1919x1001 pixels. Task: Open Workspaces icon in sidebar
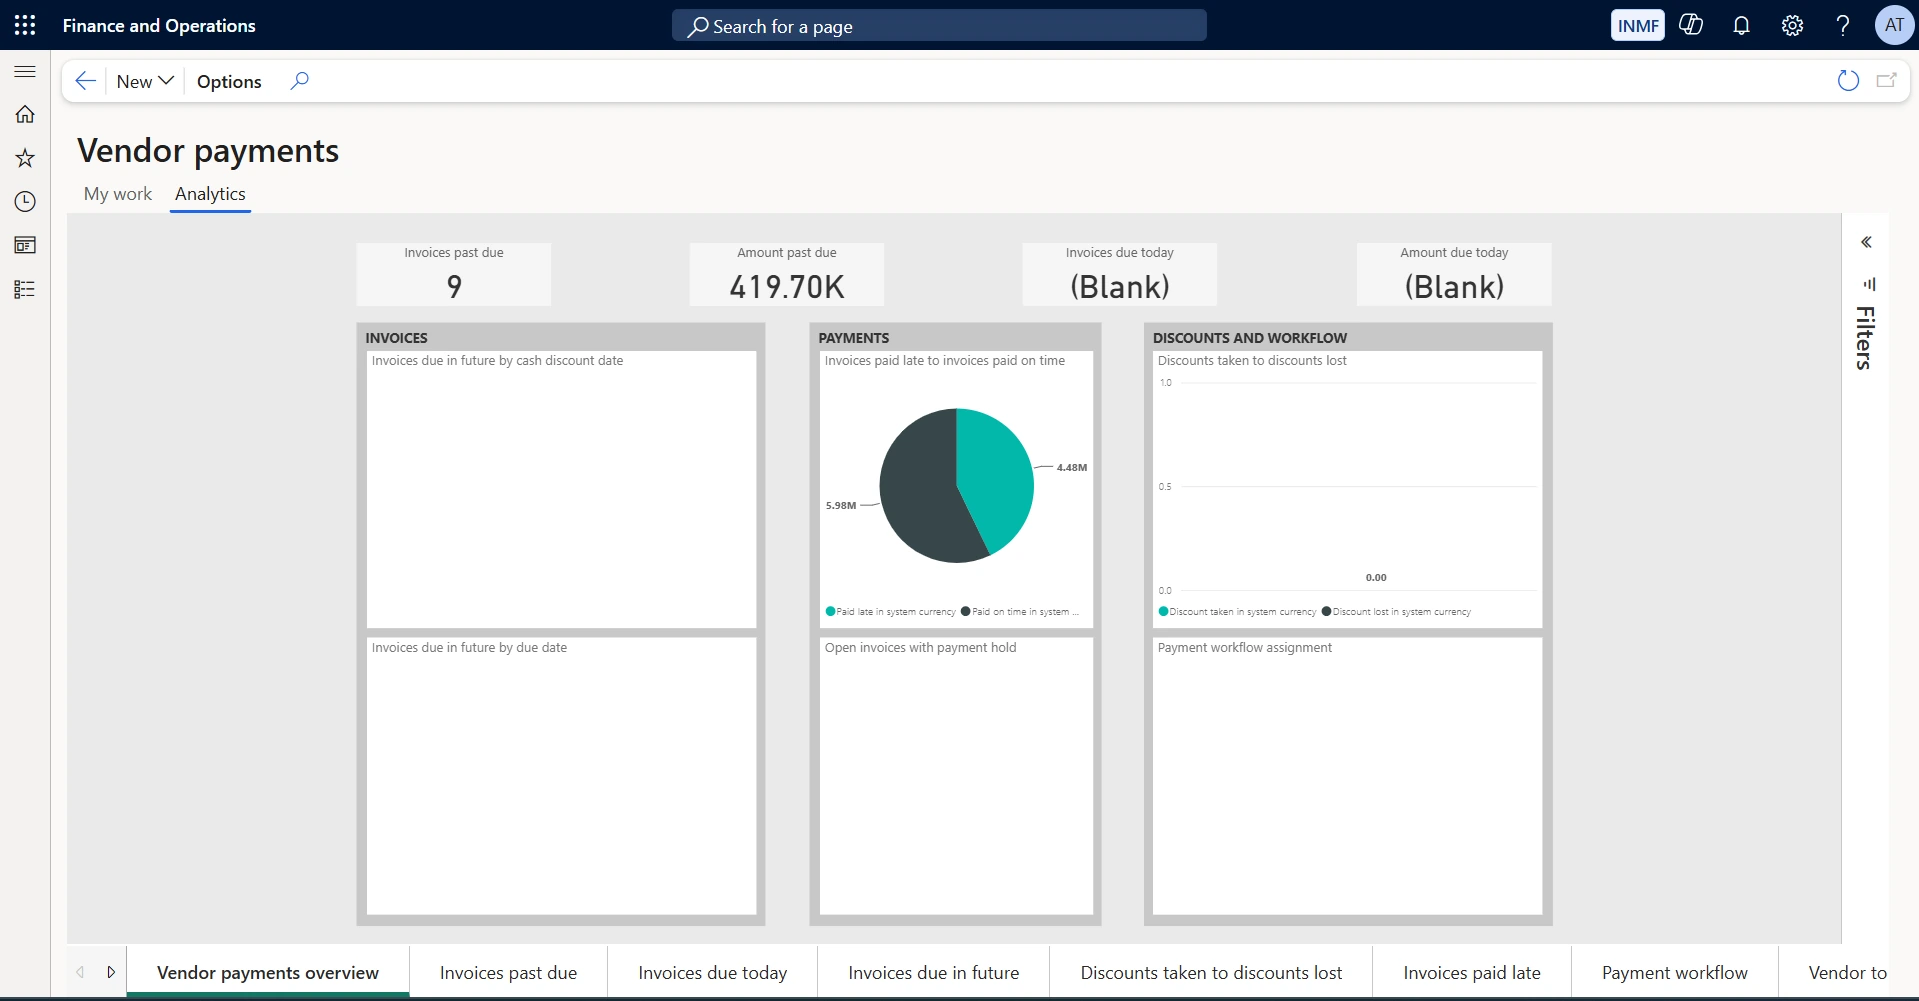point(25,245)
